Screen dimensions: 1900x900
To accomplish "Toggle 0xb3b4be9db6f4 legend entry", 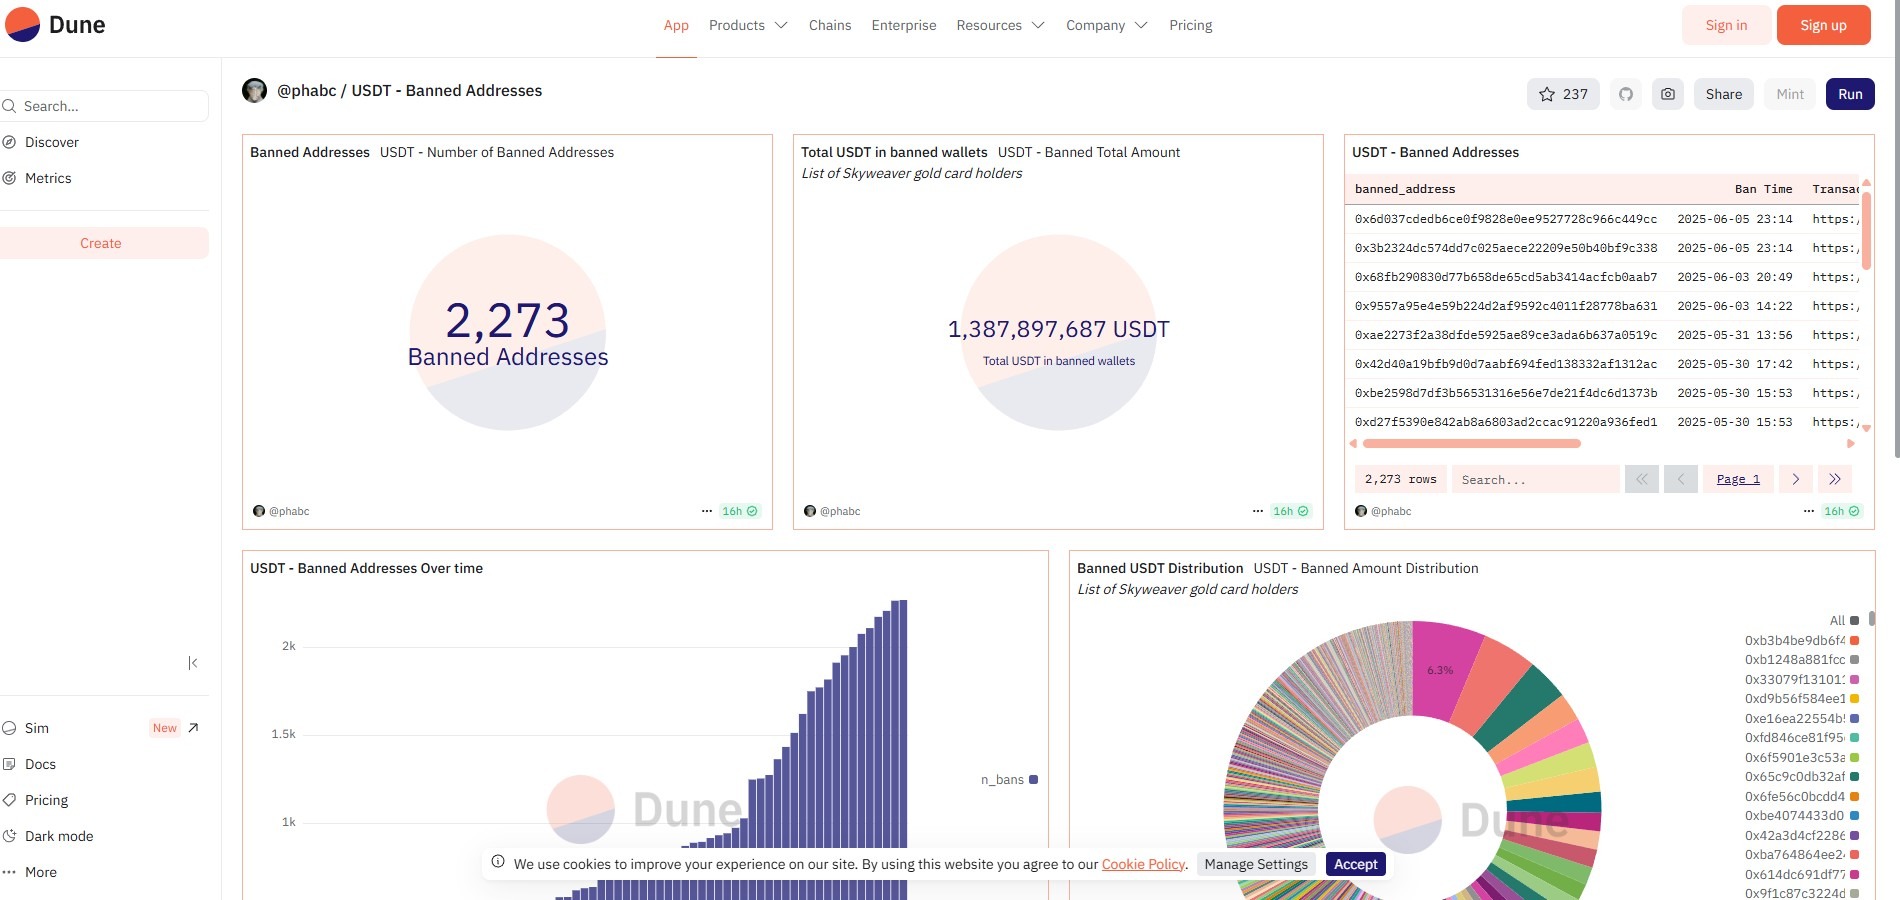I will (x=1801, y=641).
